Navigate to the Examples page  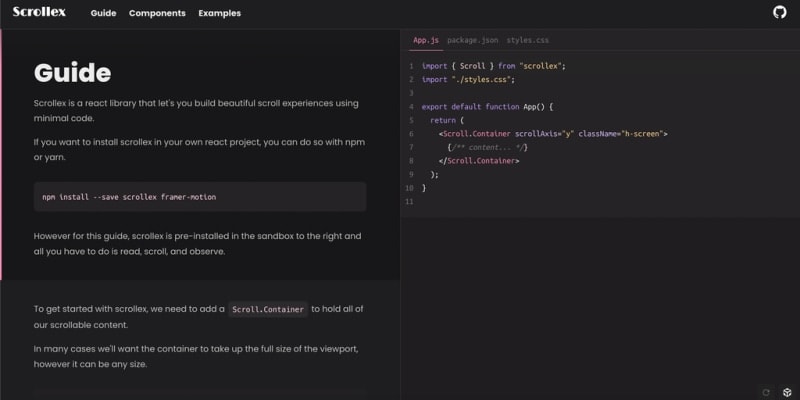pos(219,14)
